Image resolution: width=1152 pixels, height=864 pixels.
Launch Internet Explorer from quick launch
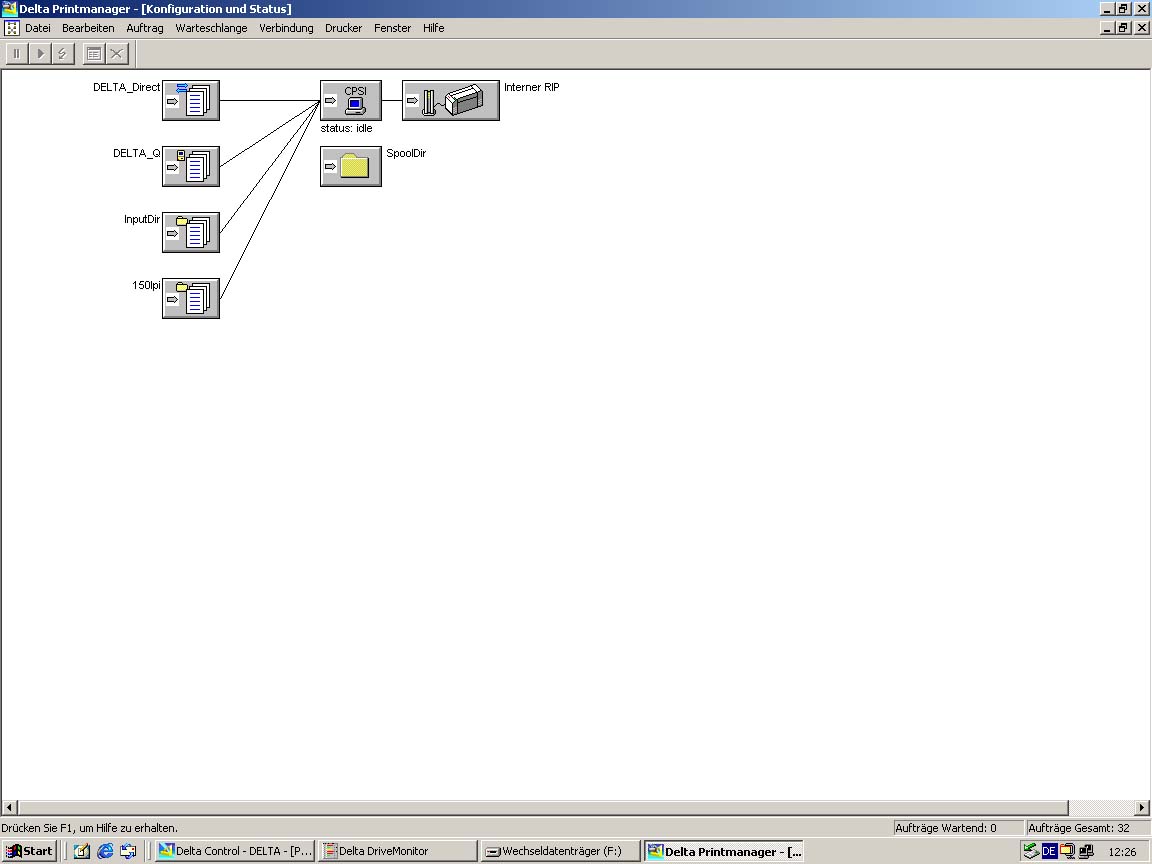(105, 852)
